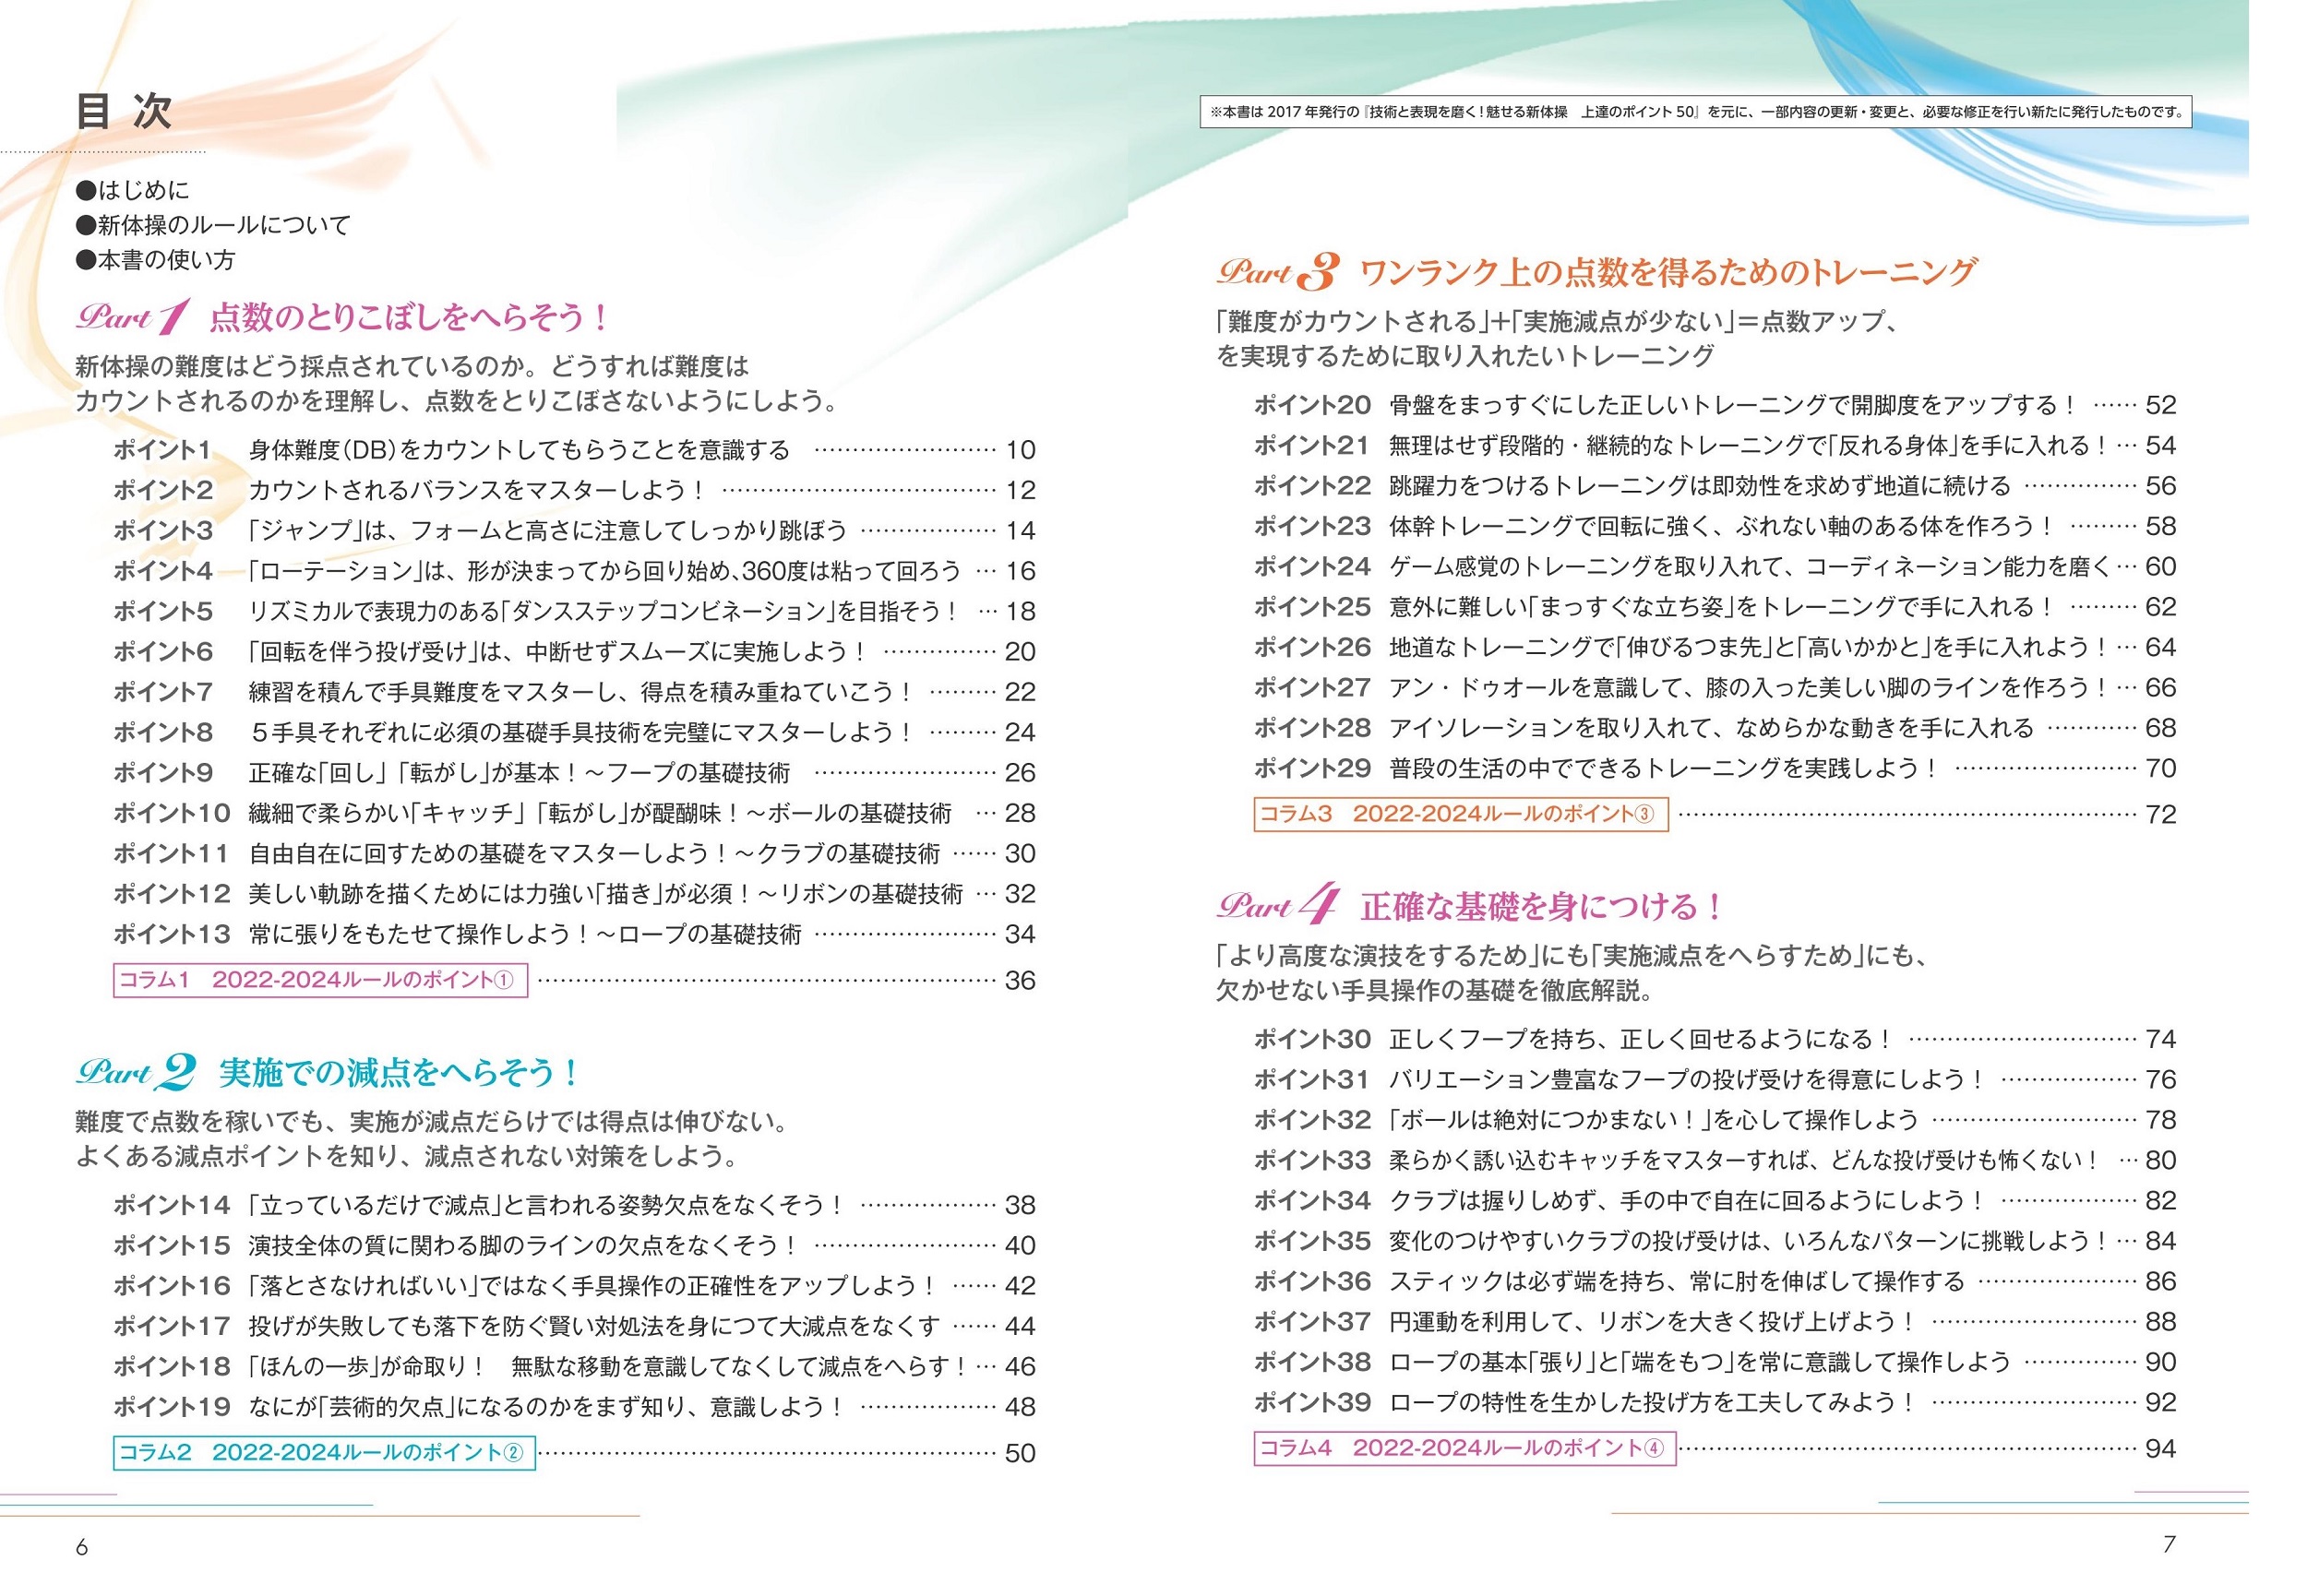
Task: Open ポイント31 フープの投げ受け entry
Action: click(x=1715, y=1080)
